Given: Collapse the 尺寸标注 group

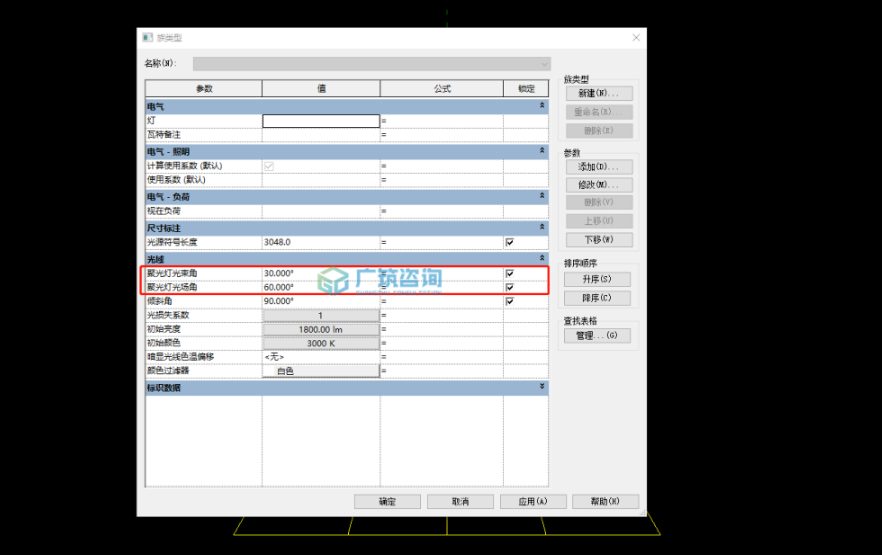Looking at the screenshot, I should pos(542,227).
